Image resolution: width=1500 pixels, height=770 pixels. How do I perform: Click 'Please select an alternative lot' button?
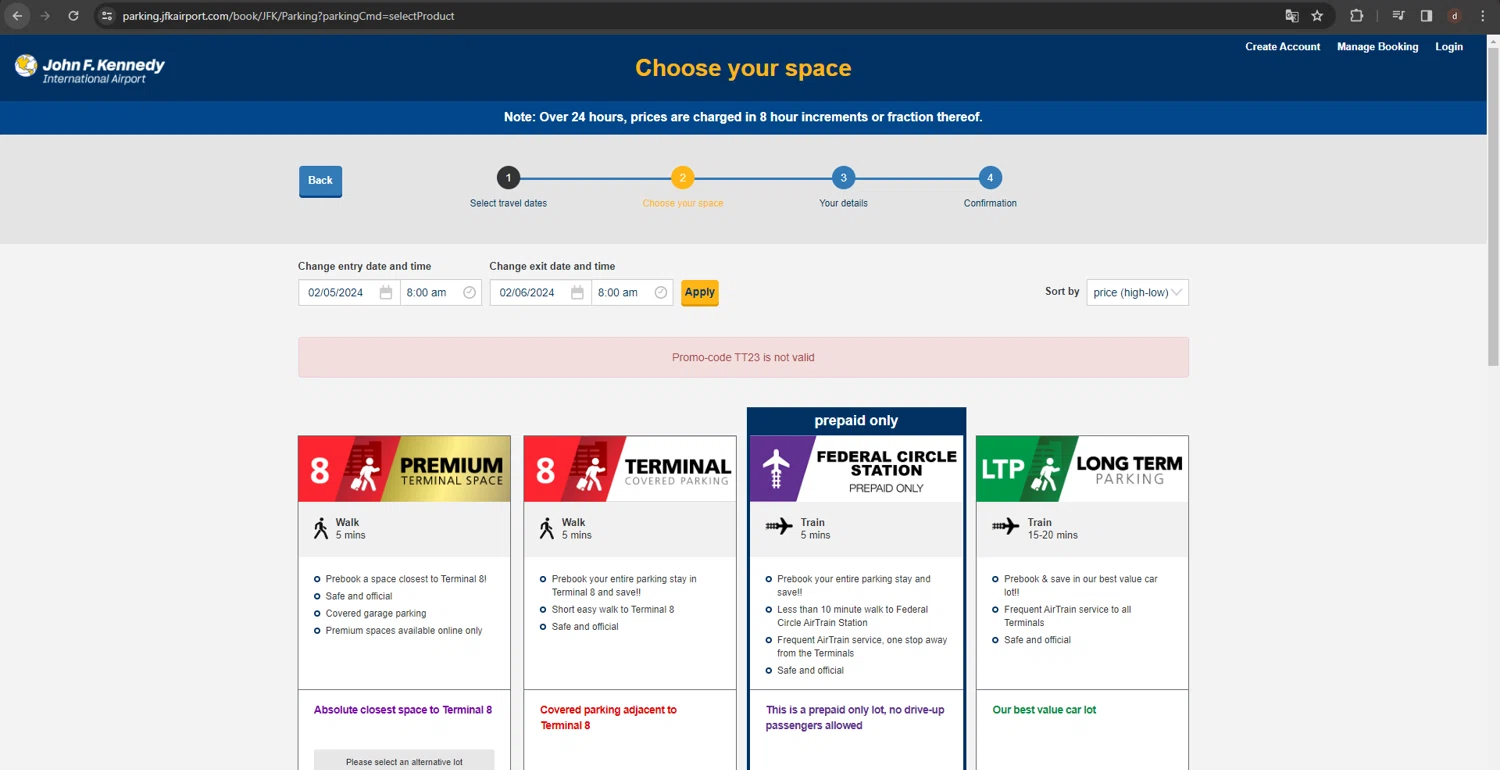pos(404,760)
